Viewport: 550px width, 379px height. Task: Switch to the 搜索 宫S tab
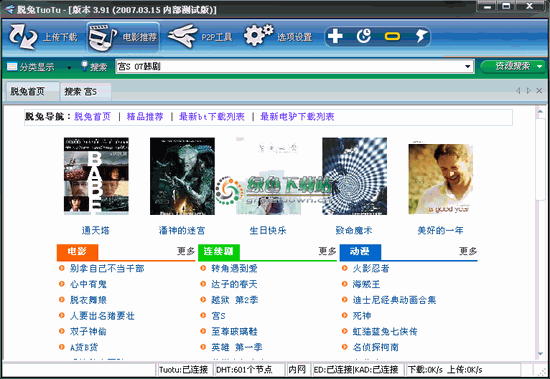(x=86, y=92)
